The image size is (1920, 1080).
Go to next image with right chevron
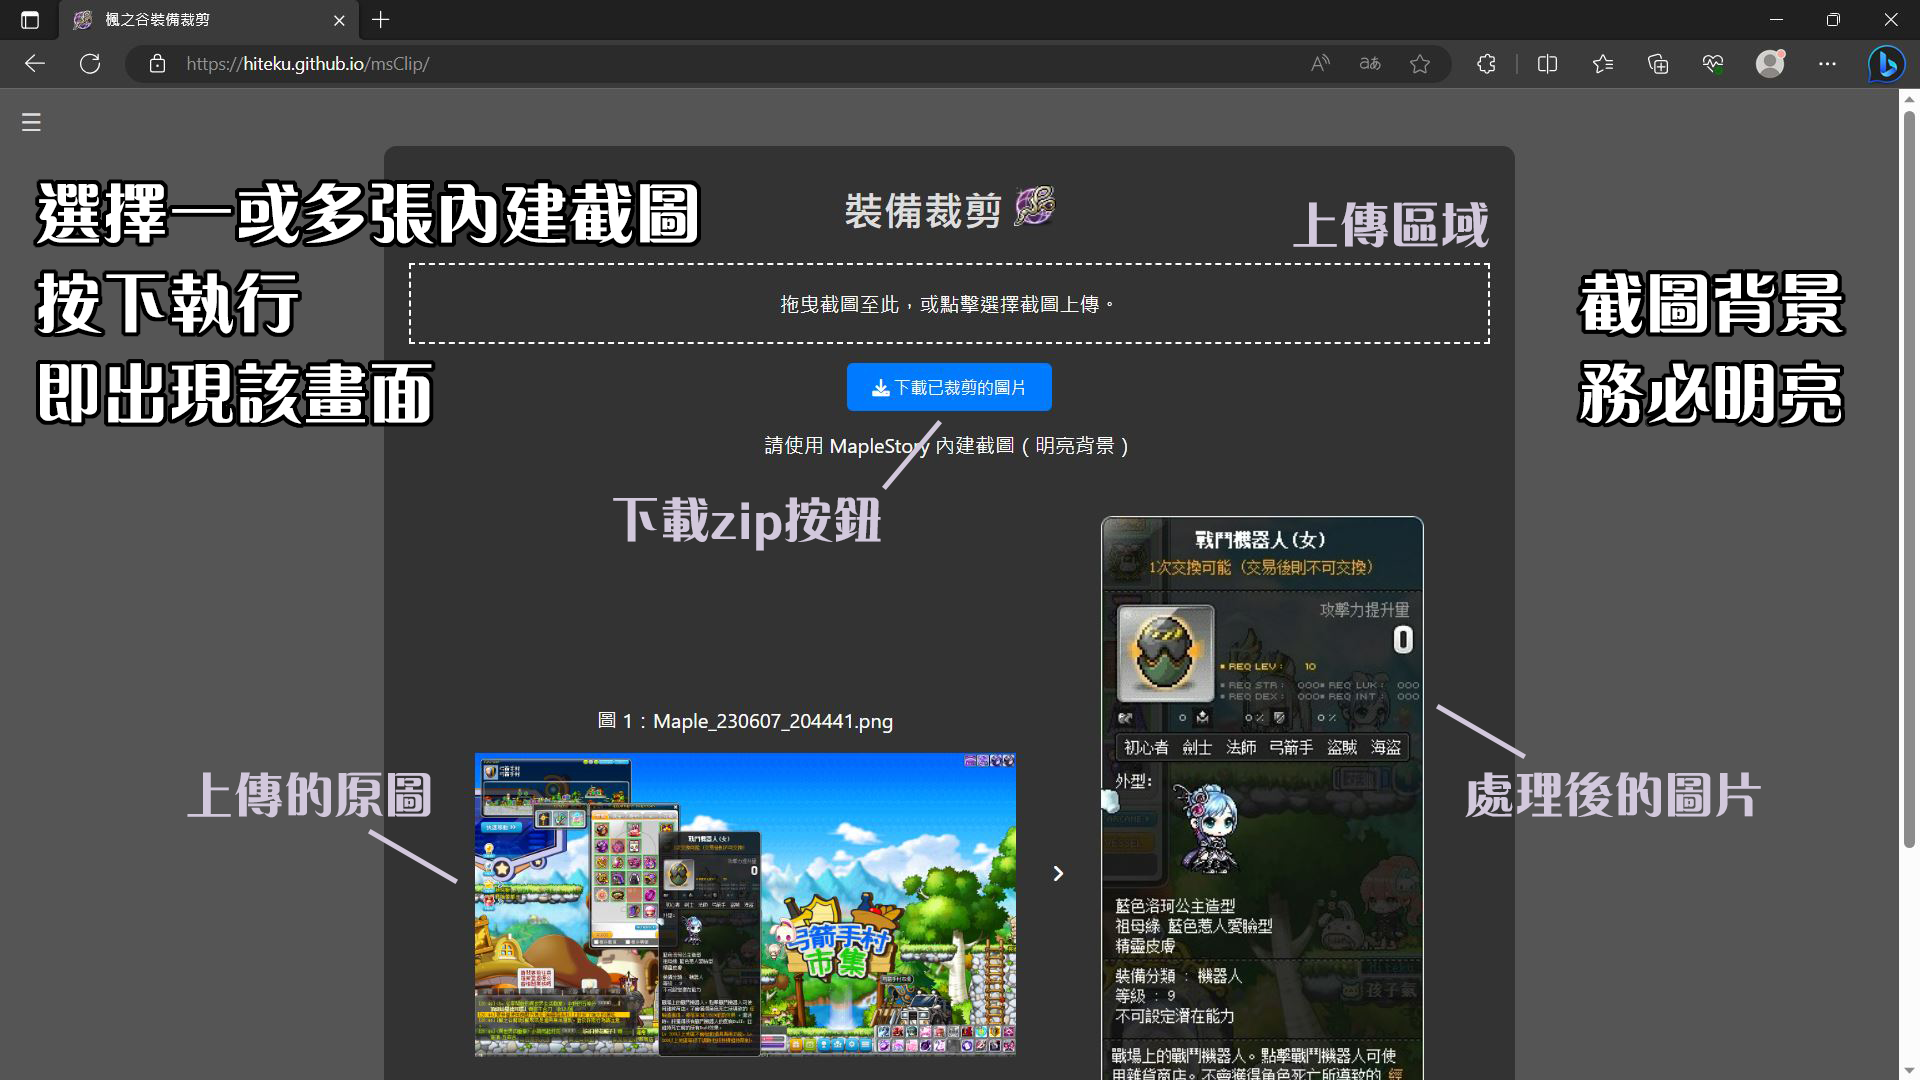tap(1058, 873)
